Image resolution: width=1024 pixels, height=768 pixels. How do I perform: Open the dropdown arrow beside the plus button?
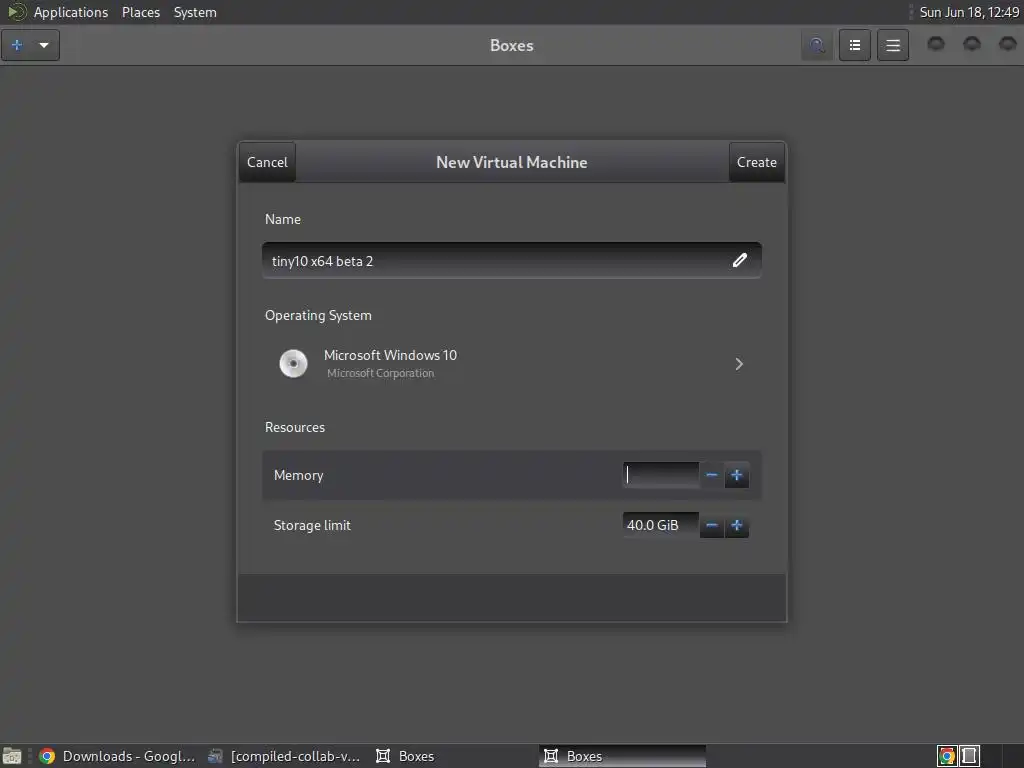[x=44, y=45]
